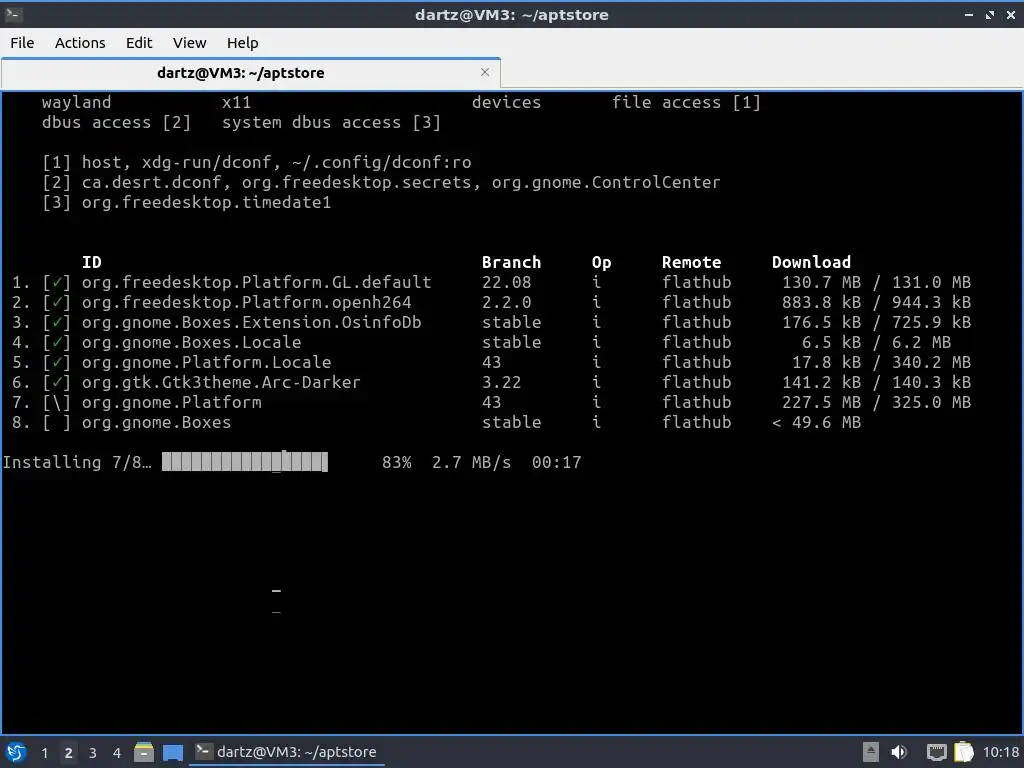The image size is (1024, 768).
Task: Click the checkmark for org.gtk.Gtk3theme.Arc-Darker
Action: point(57,382)
